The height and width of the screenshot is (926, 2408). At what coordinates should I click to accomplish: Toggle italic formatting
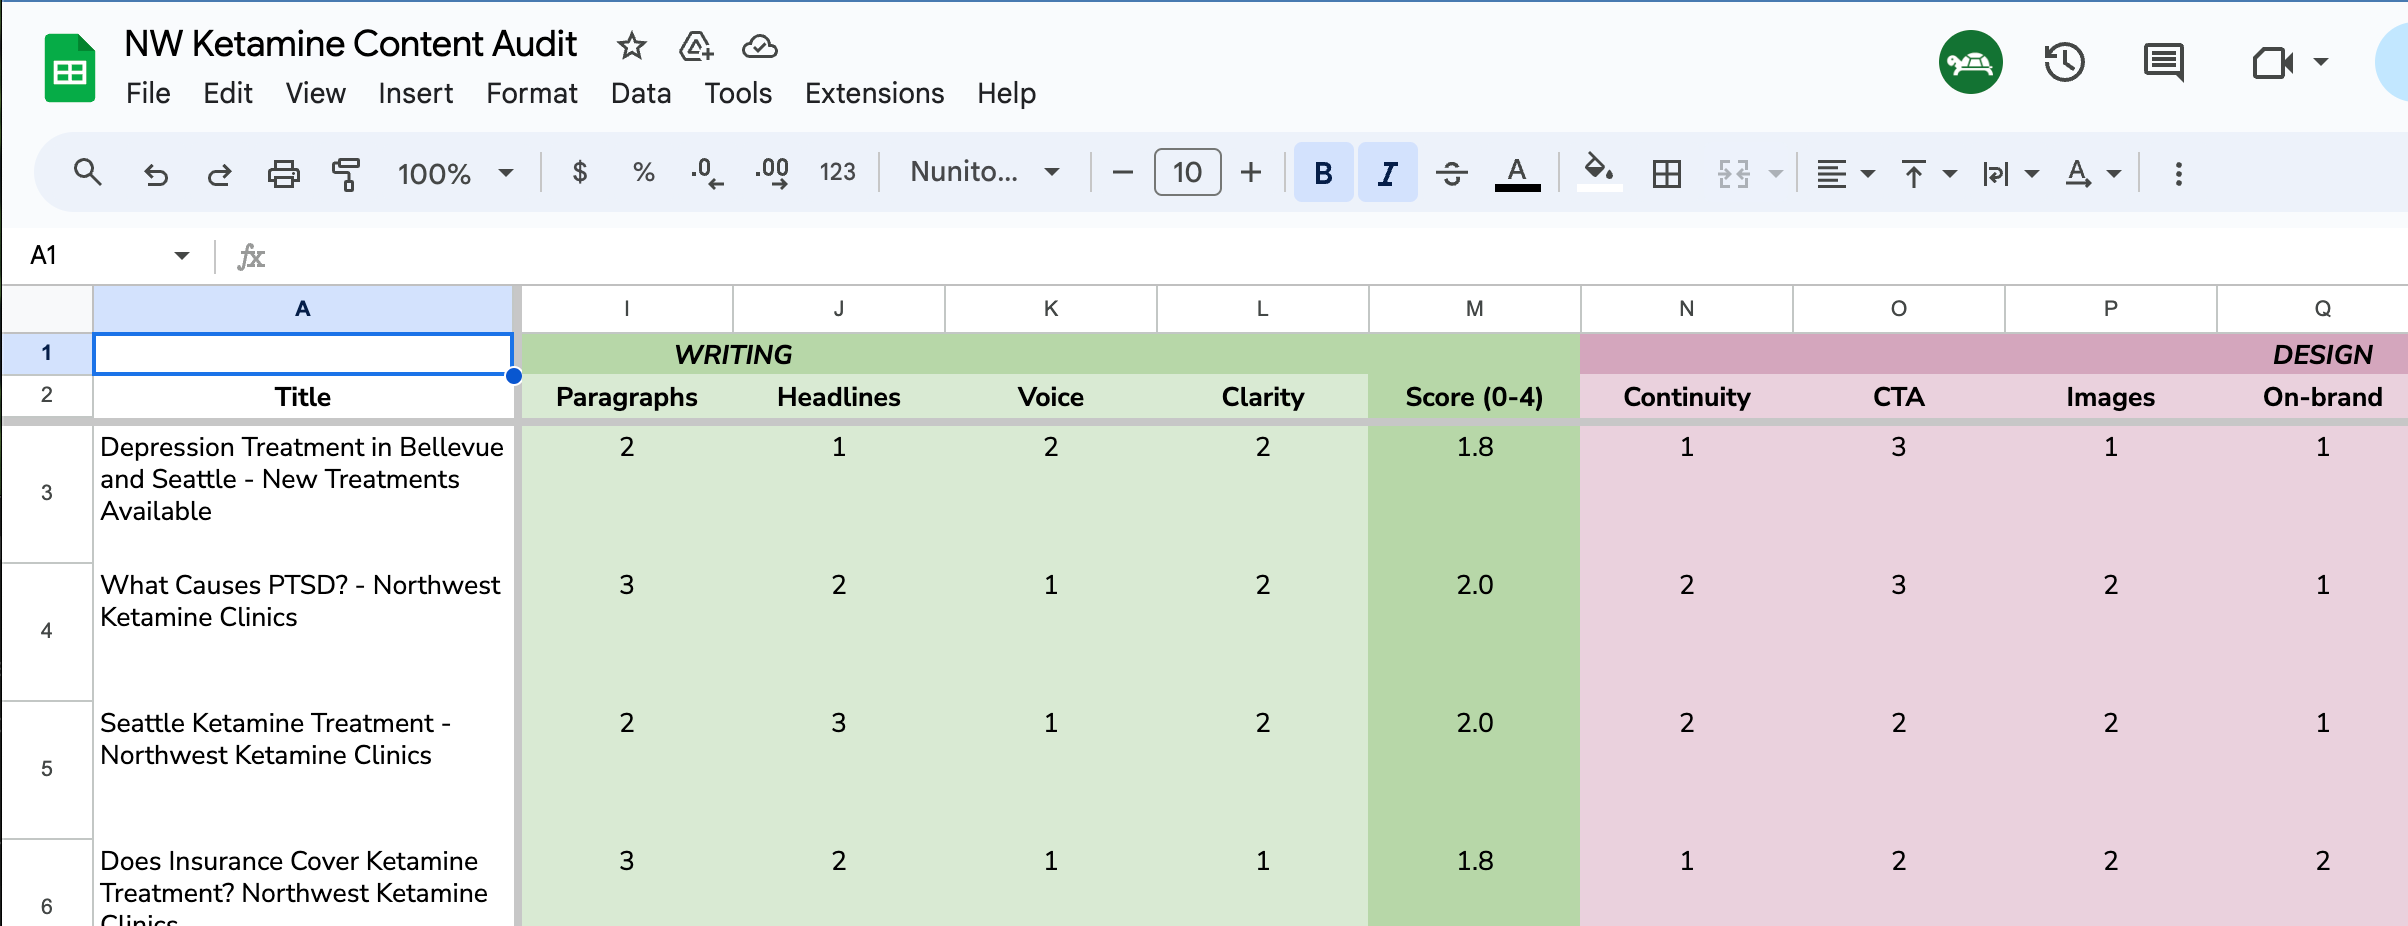[1387, 173]
